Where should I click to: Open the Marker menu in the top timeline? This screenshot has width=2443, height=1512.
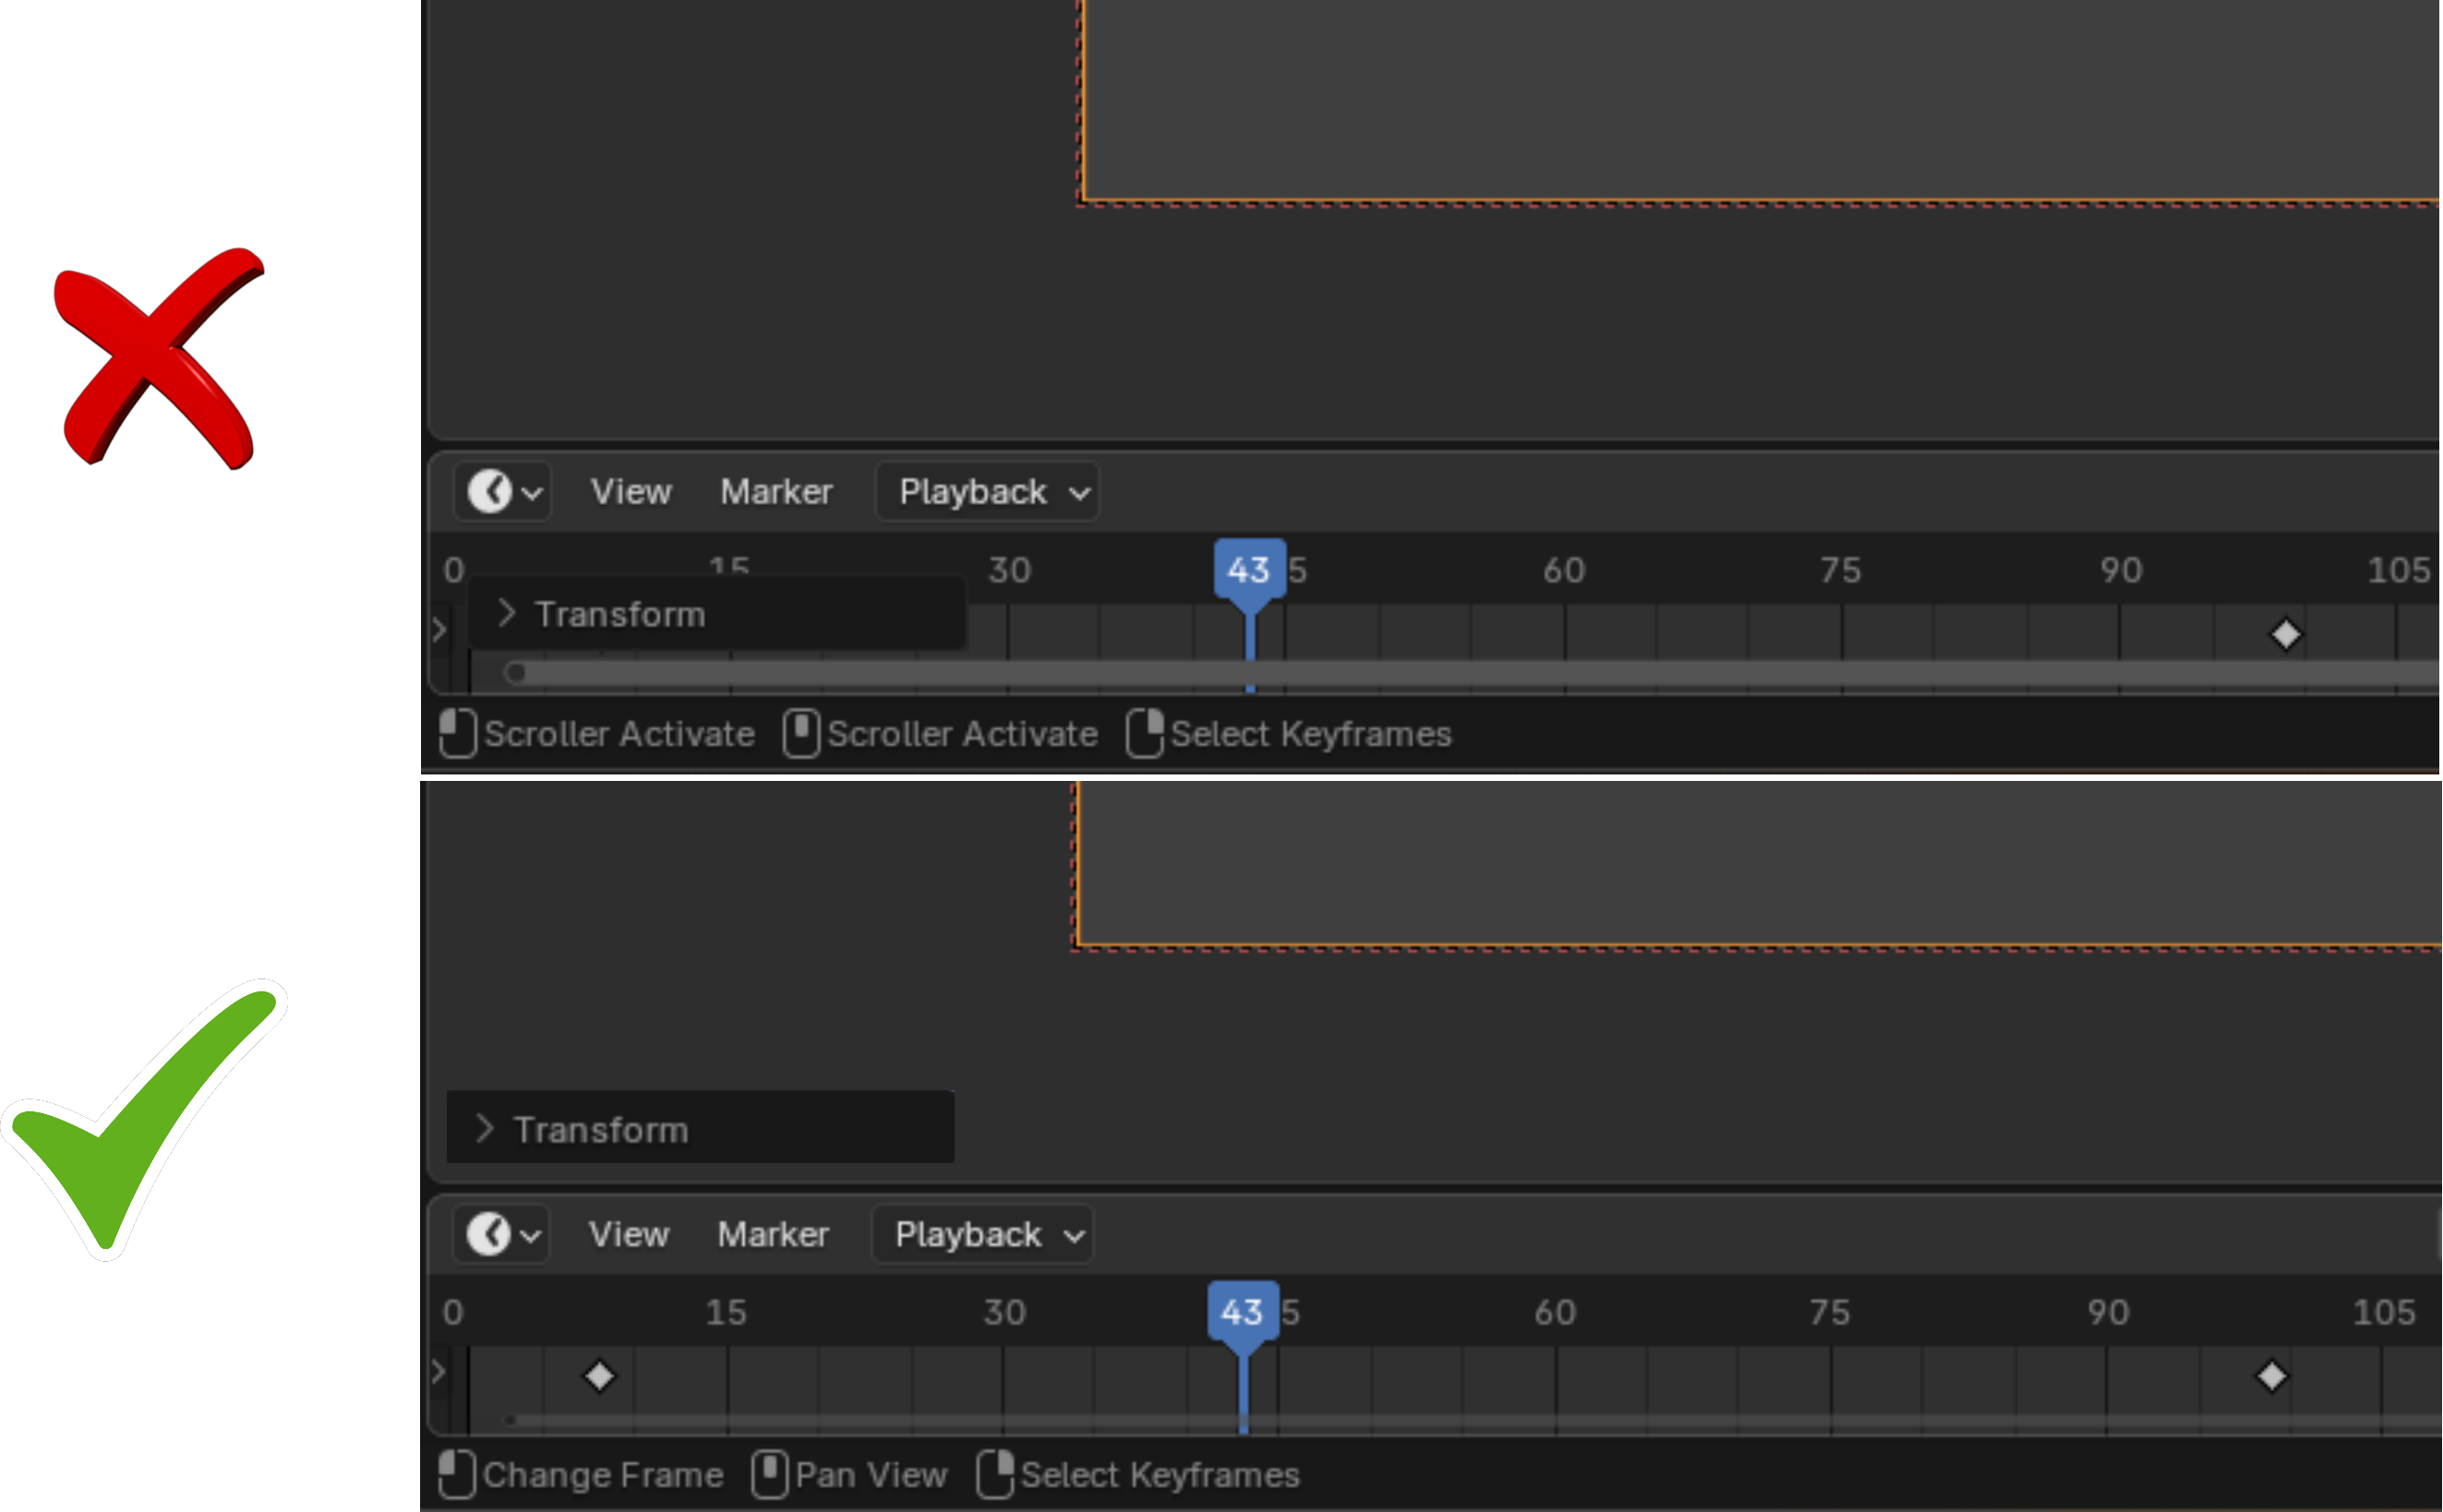776,492
